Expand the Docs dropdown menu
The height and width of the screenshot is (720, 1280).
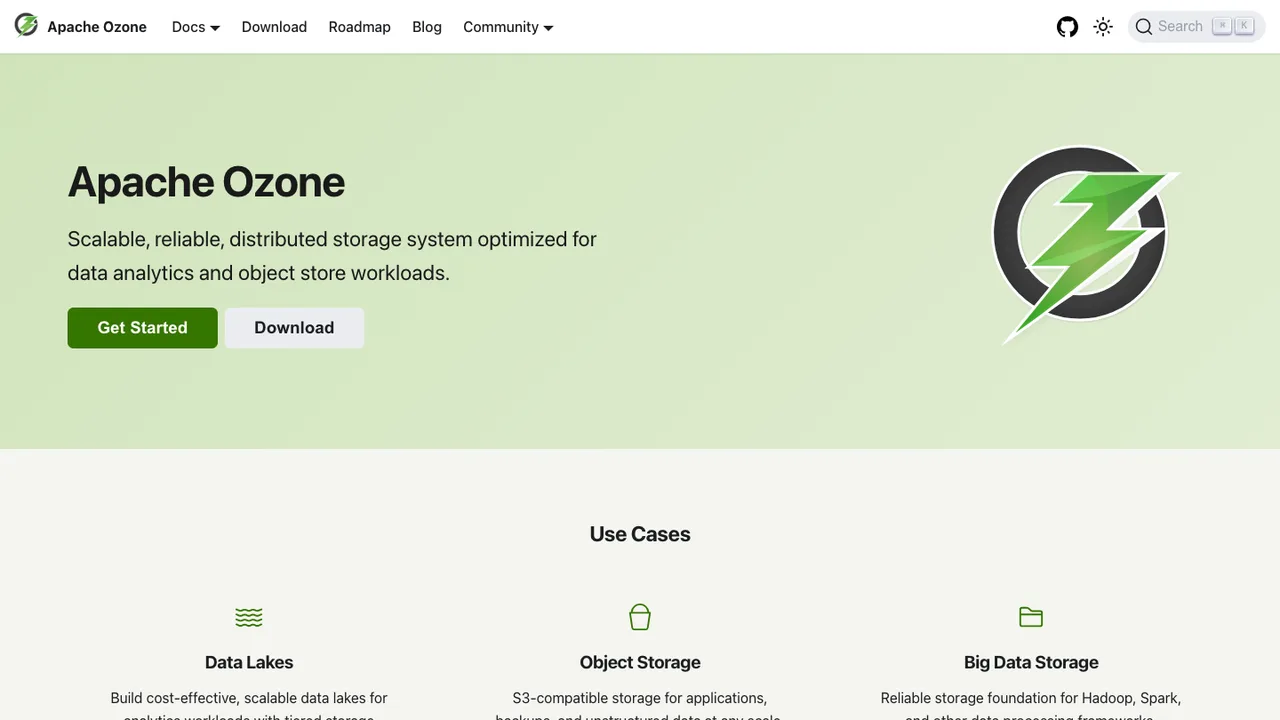pos(195,27)
